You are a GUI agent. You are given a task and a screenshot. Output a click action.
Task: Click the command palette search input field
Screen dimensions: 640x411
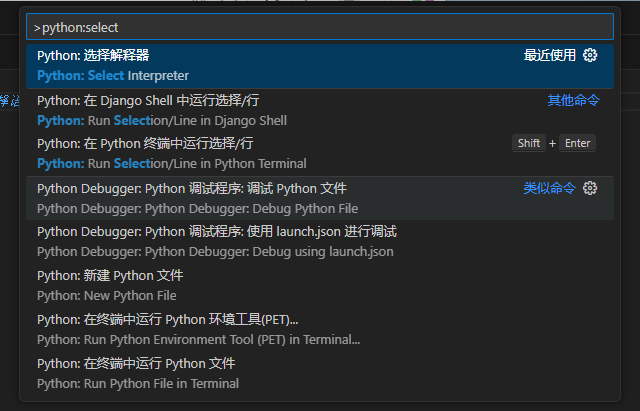tap(320, 27)
